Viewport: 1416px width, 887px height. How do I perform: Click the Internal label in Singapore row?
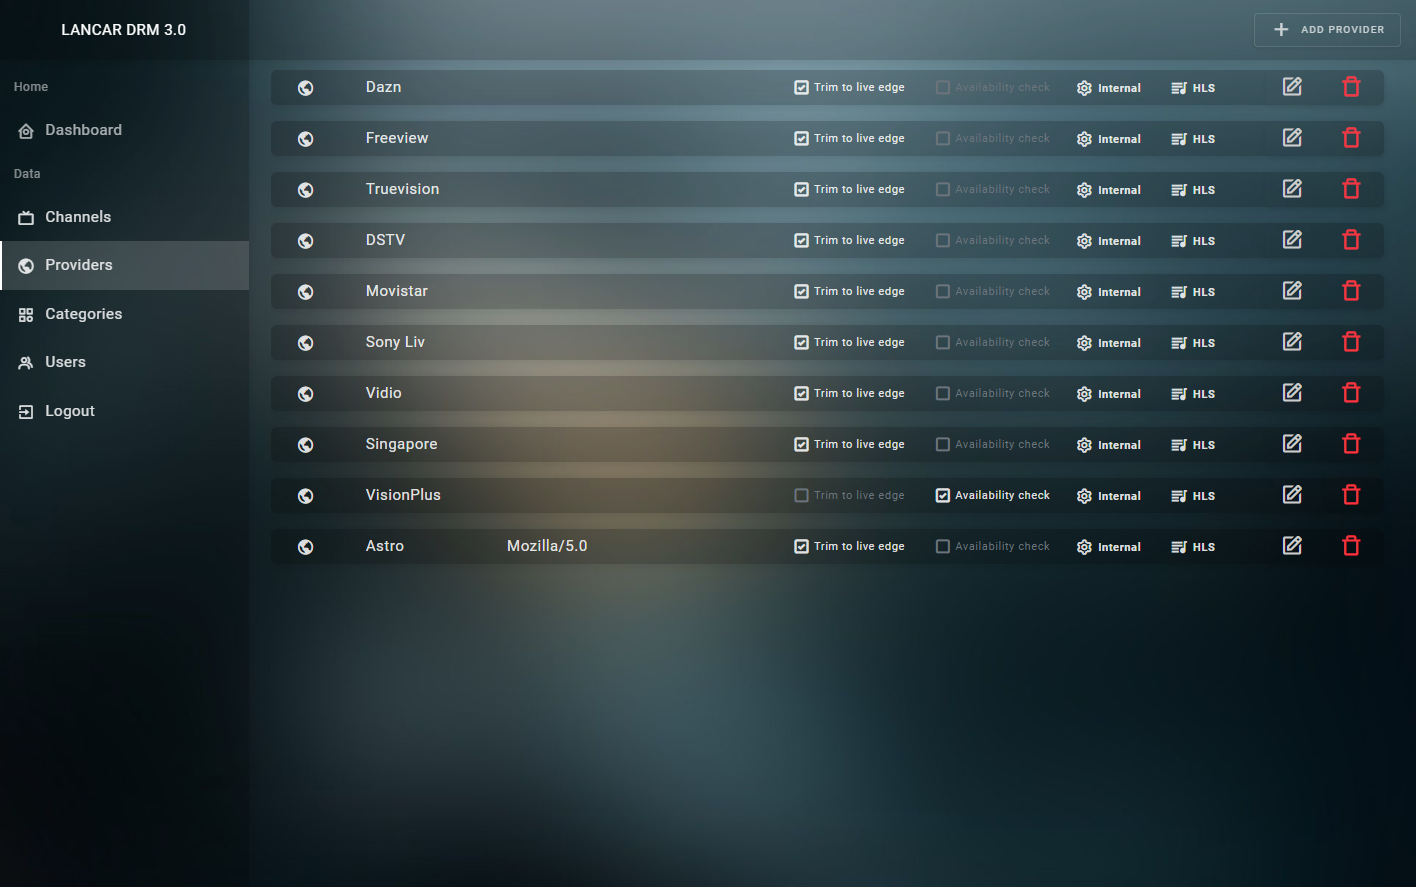[1119, 445]
